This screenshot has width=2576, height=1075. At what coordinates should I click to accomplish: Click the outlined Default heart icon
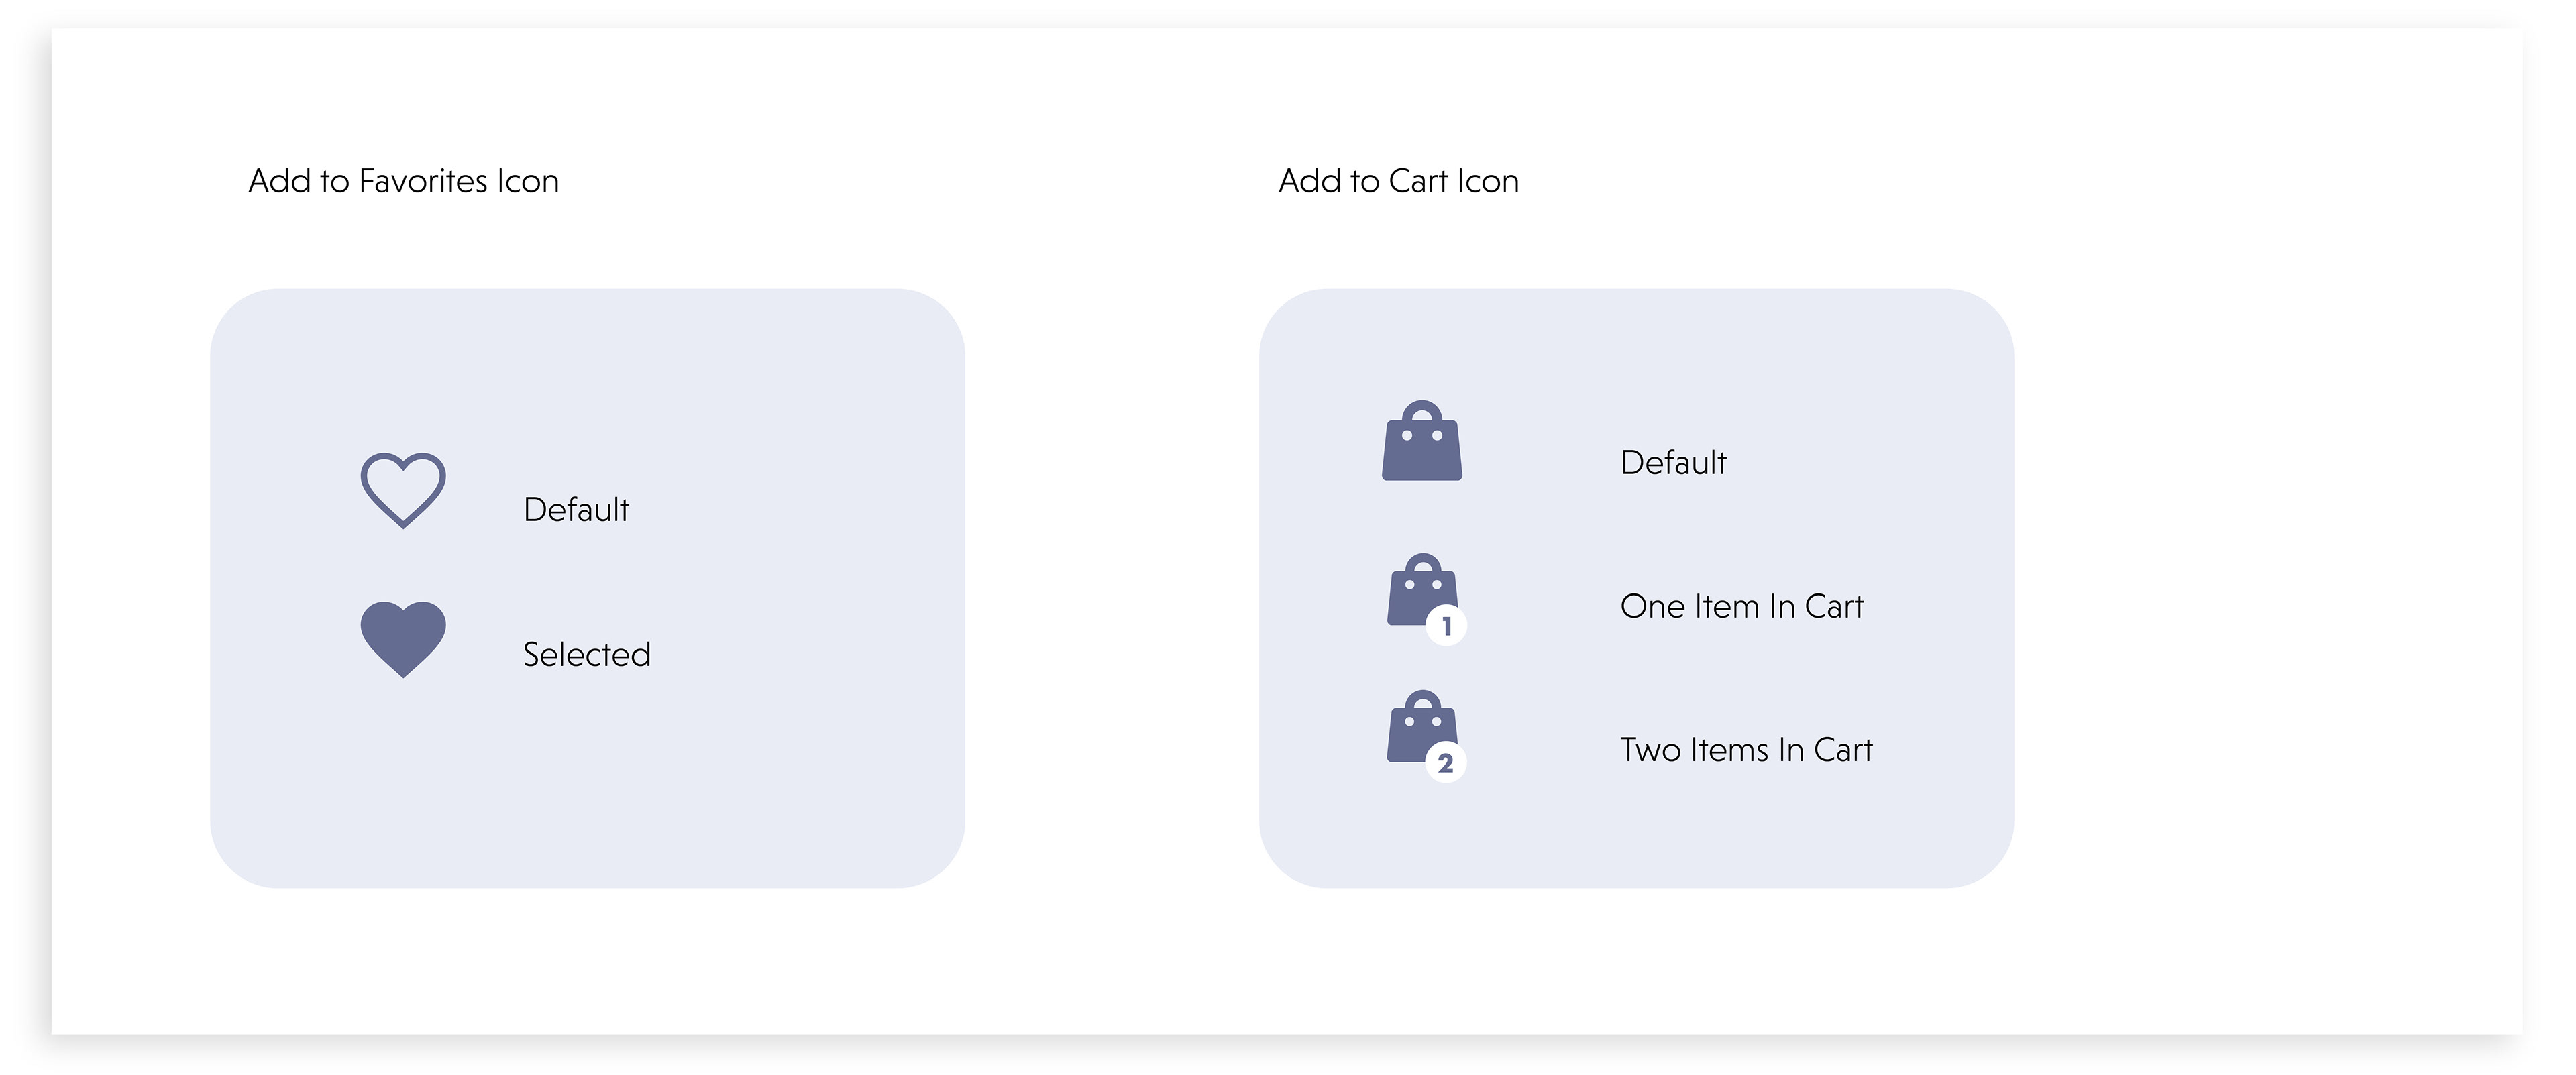point(403,490)
